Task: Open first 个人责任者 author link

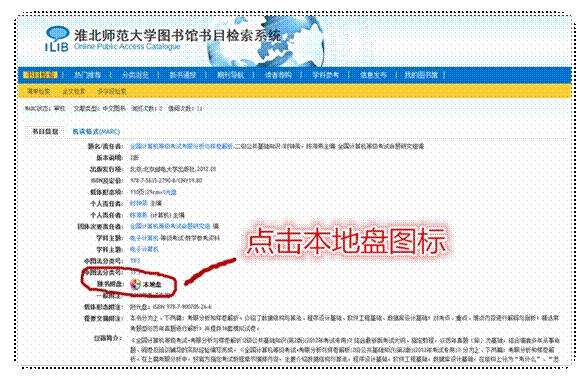Action: point(138,203)
